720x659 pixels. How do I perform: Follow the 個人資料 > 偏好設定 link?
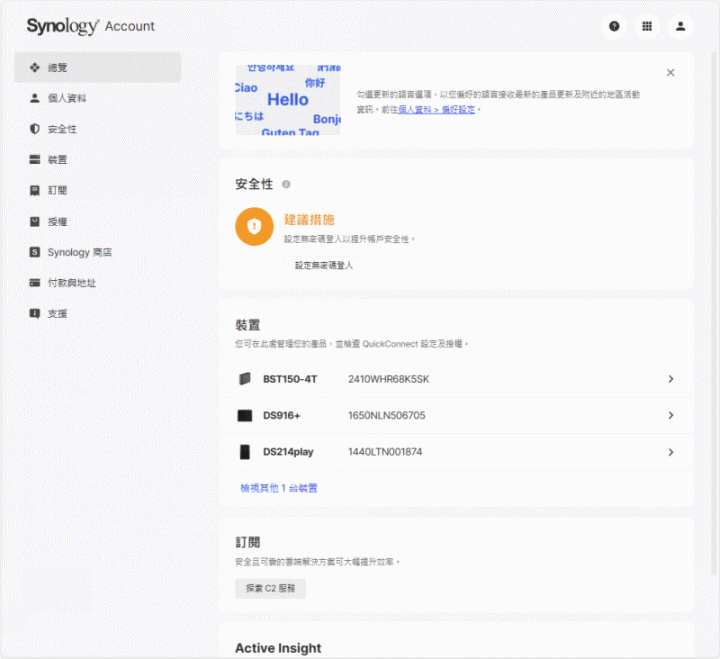click(x=436, y=109)
